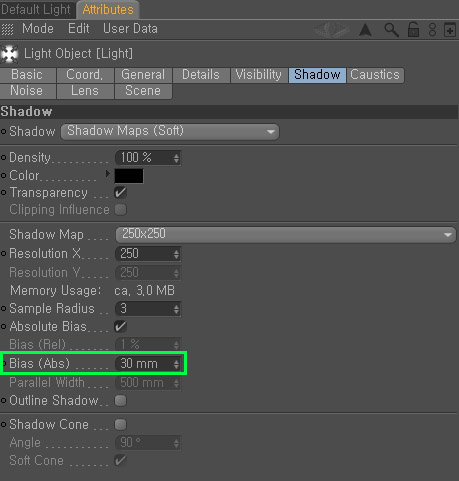Viewport: 459px width, 481px height.
Task: Click the Bias (Abs) 30 mm field
Action: (x=148, y=363)
